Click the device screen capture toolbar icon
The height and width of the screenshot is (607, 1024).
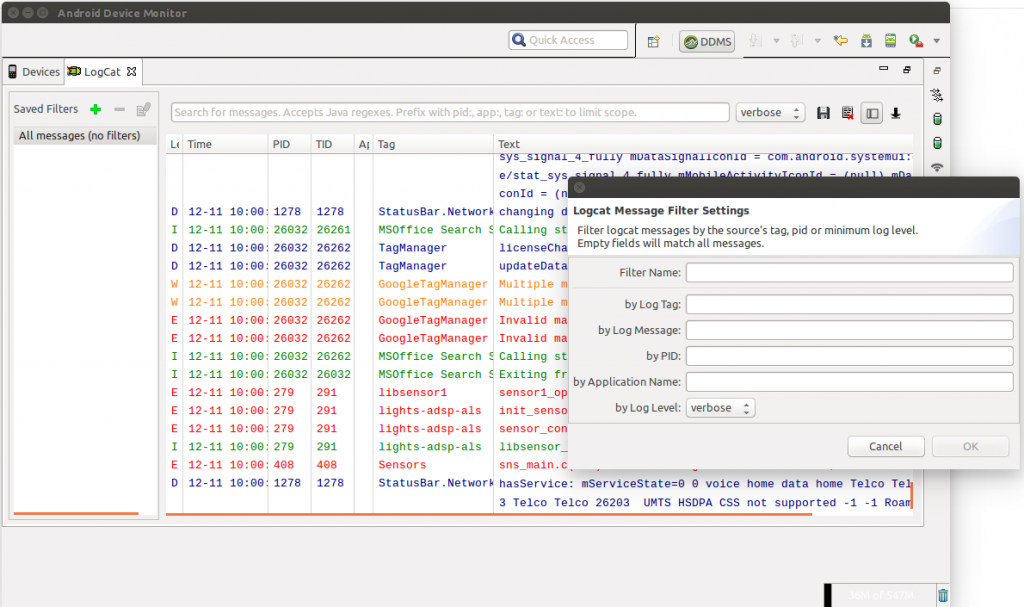890,41
